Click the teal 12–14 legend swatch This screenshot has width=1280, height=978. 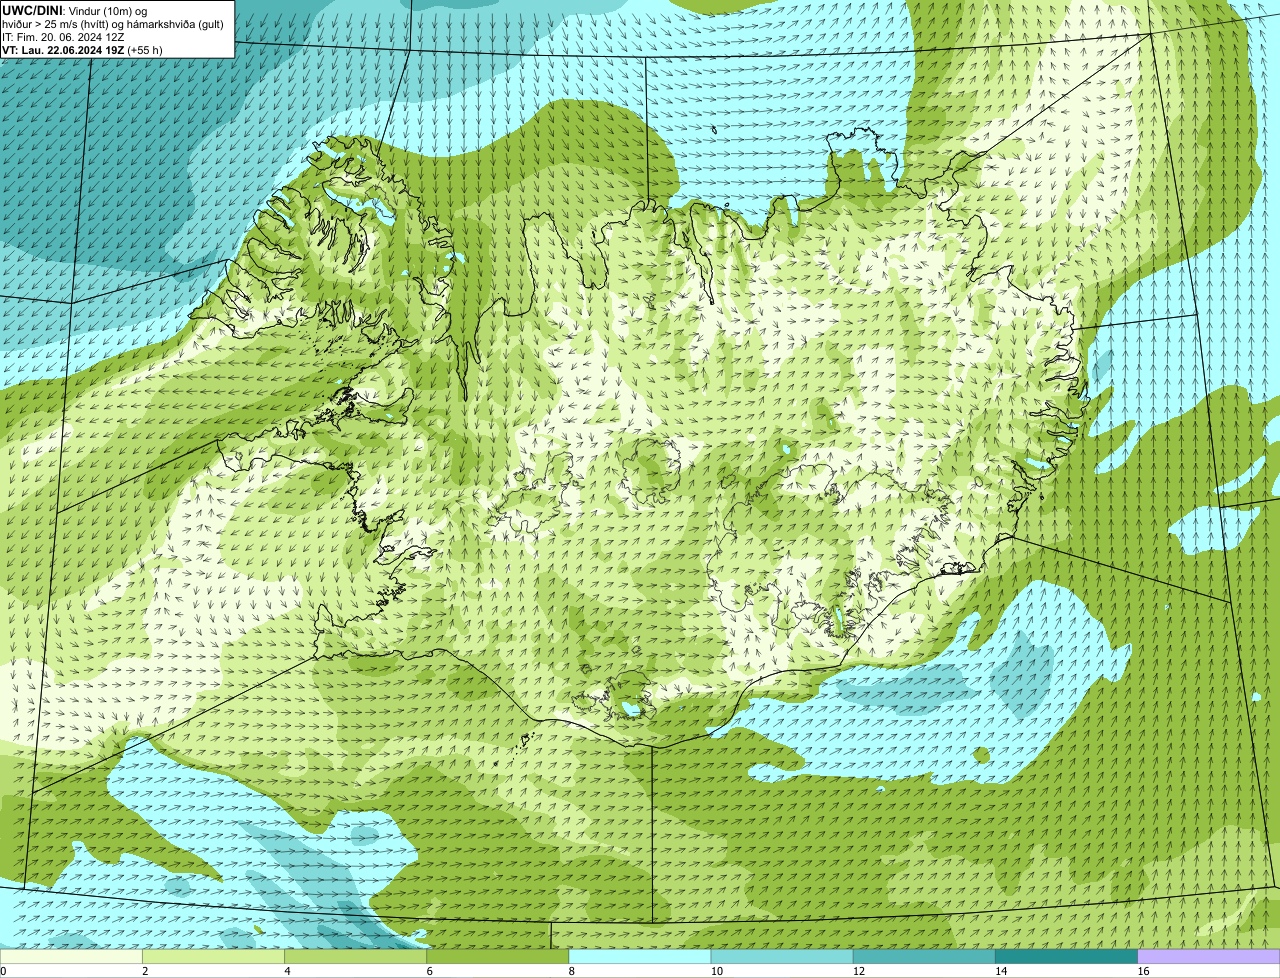(924, 957)
